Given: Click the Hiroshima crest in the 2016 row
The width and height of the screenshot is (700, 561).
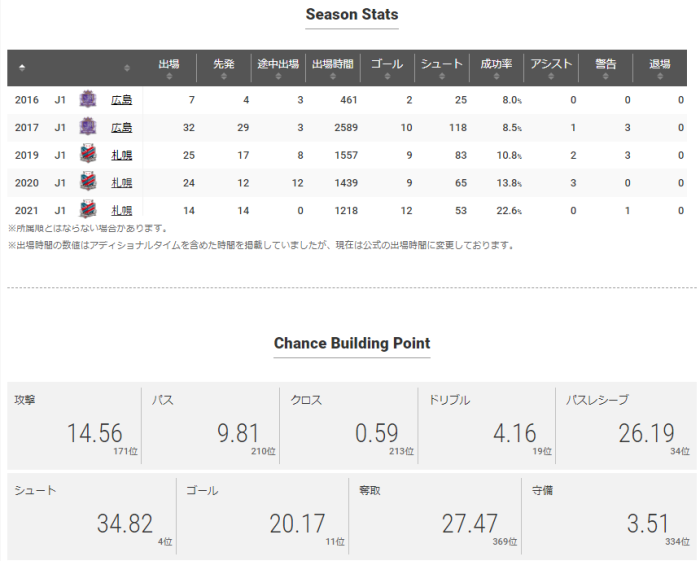Looking at the screenshot, I should coord(88,99).
